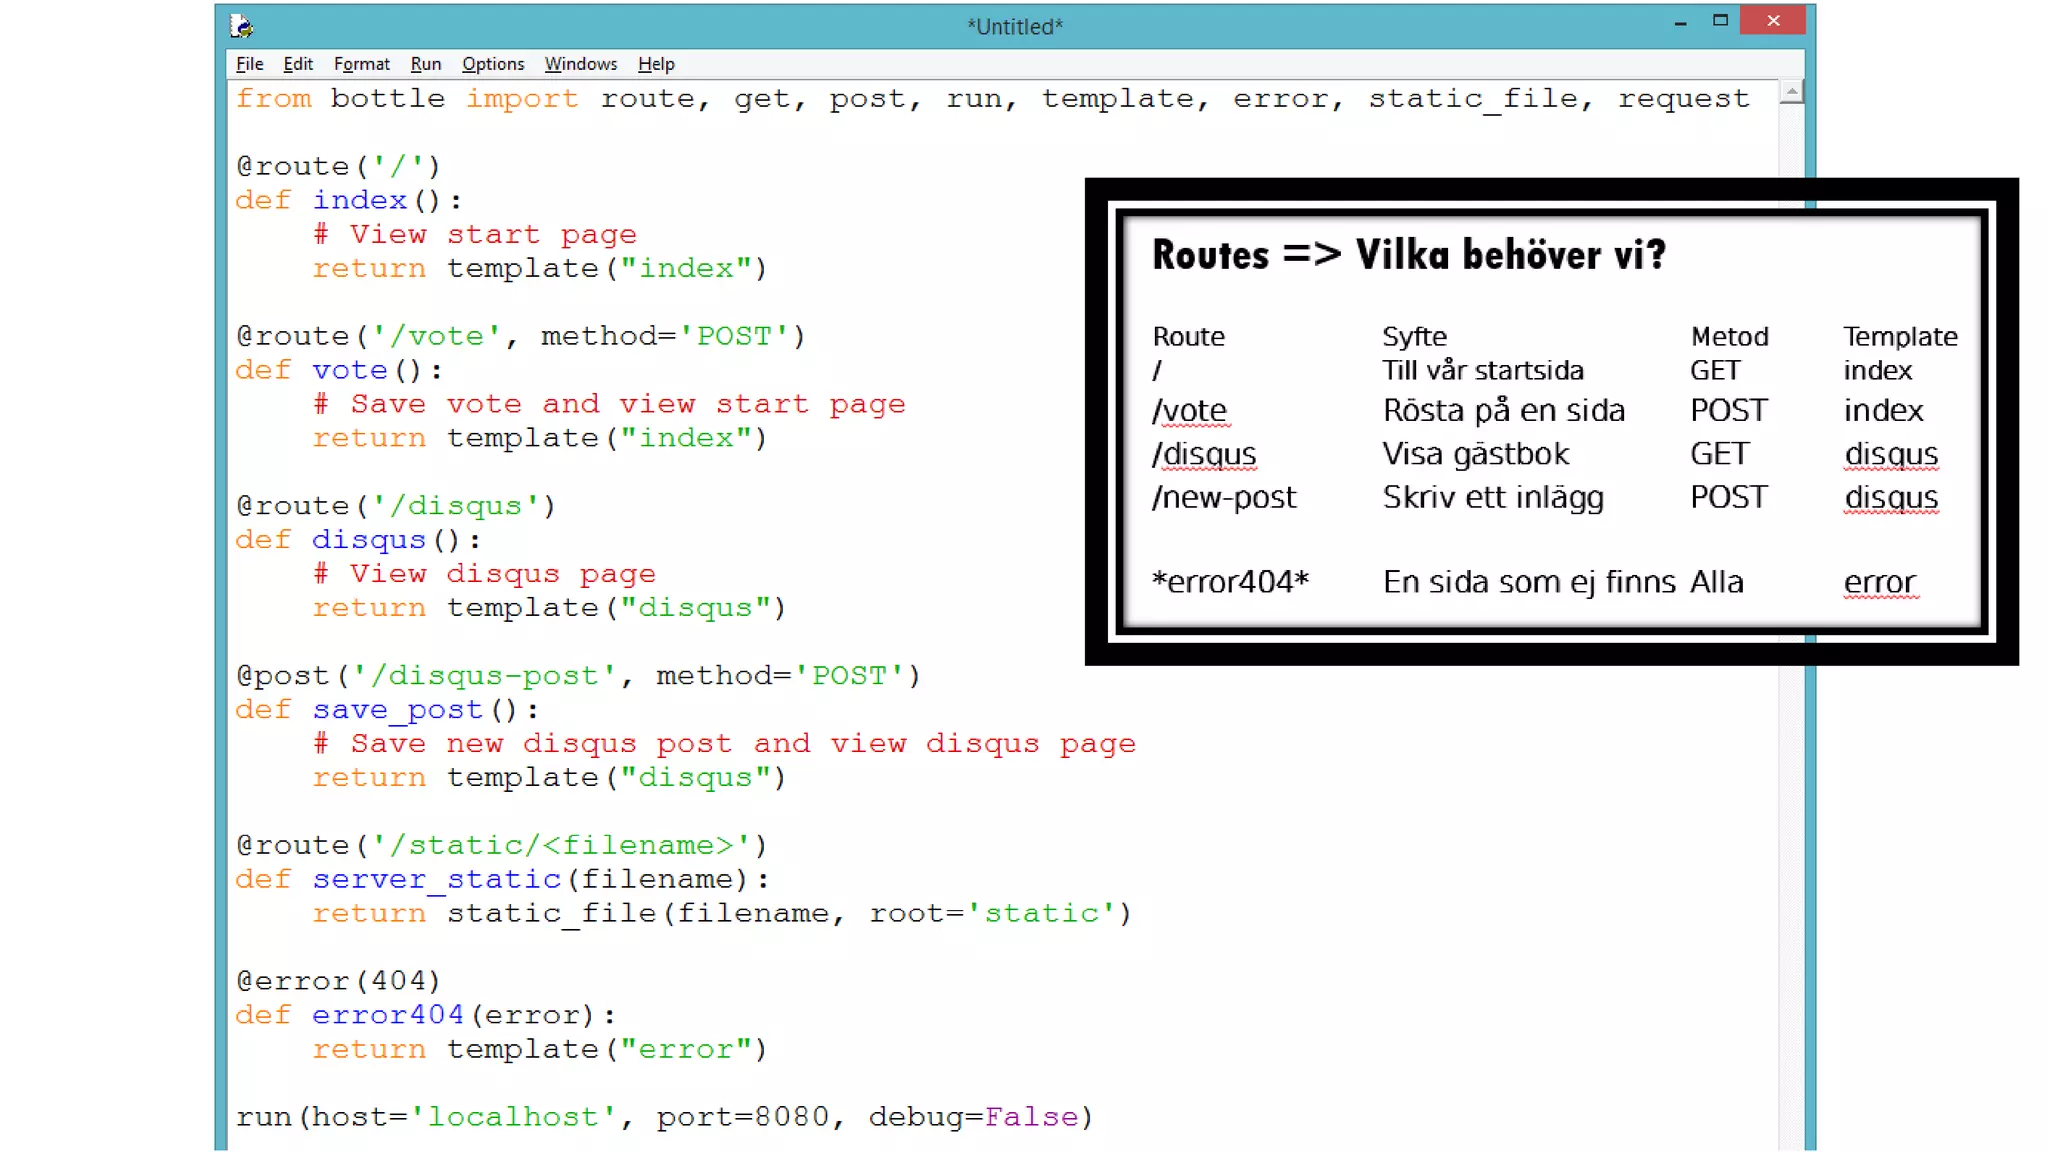The width and height of the screenshot is (2048, 1152).
Task: Click the '/disqus' route in the table
Action: 1203,454
